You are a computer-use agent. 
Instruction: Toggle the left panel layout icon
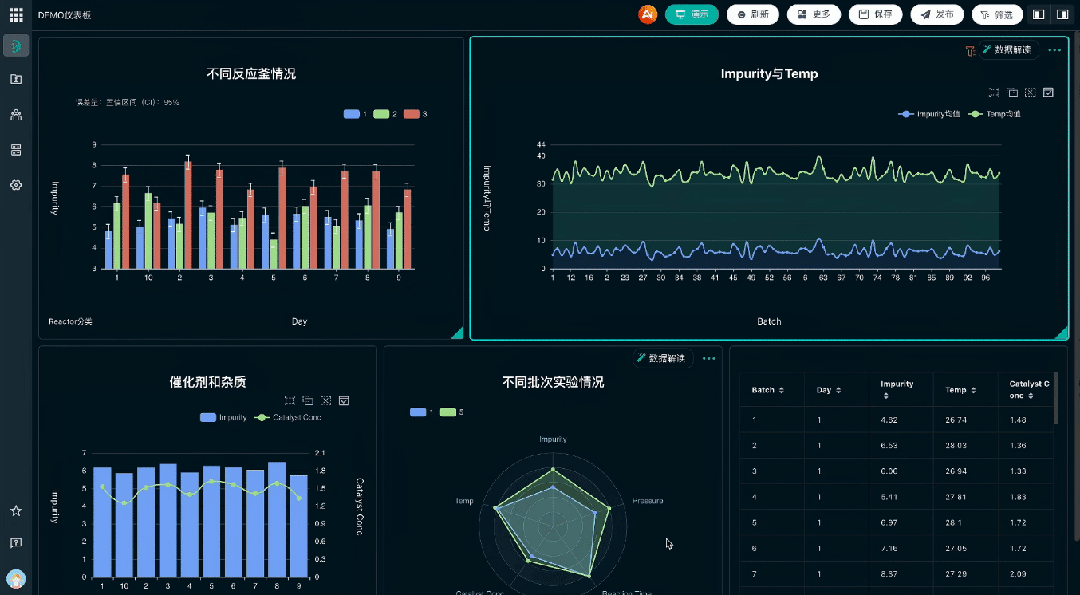(x=1039, y=14)
